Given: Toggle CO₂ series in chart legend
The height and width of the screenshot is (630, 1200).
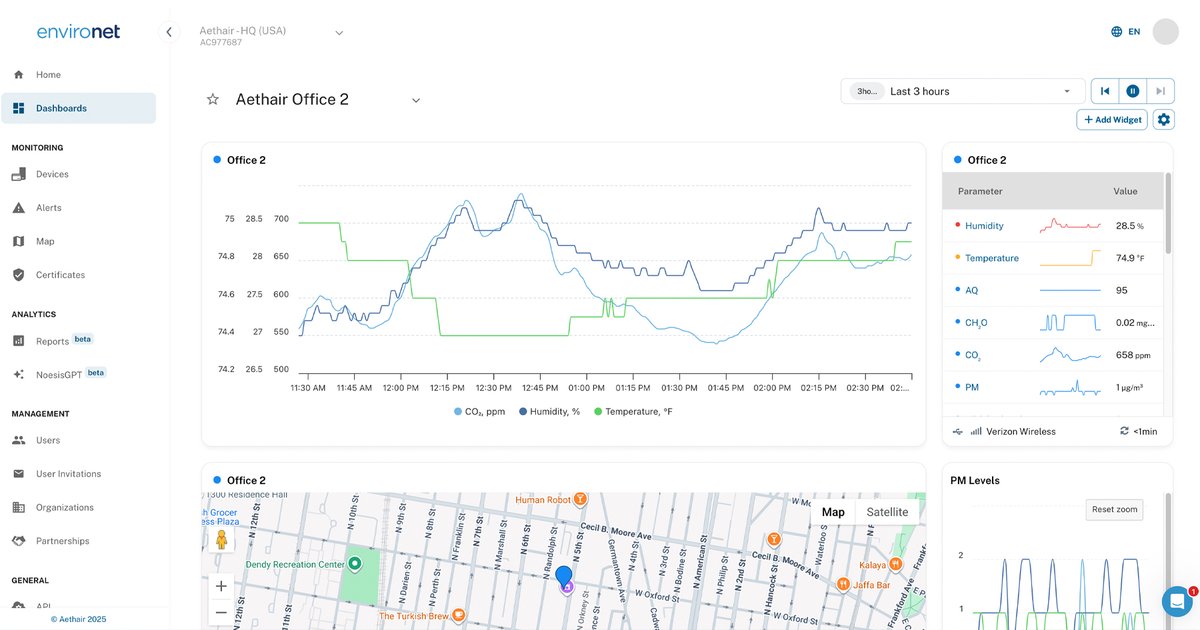Looking at the screenshot, I should pos(479,411).
